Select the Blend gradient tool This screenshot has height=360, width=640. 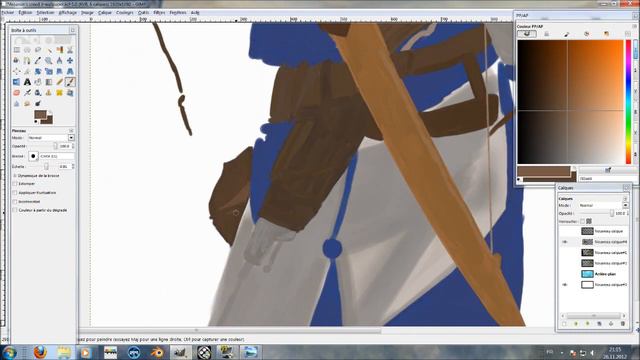[x=49, y=82]
